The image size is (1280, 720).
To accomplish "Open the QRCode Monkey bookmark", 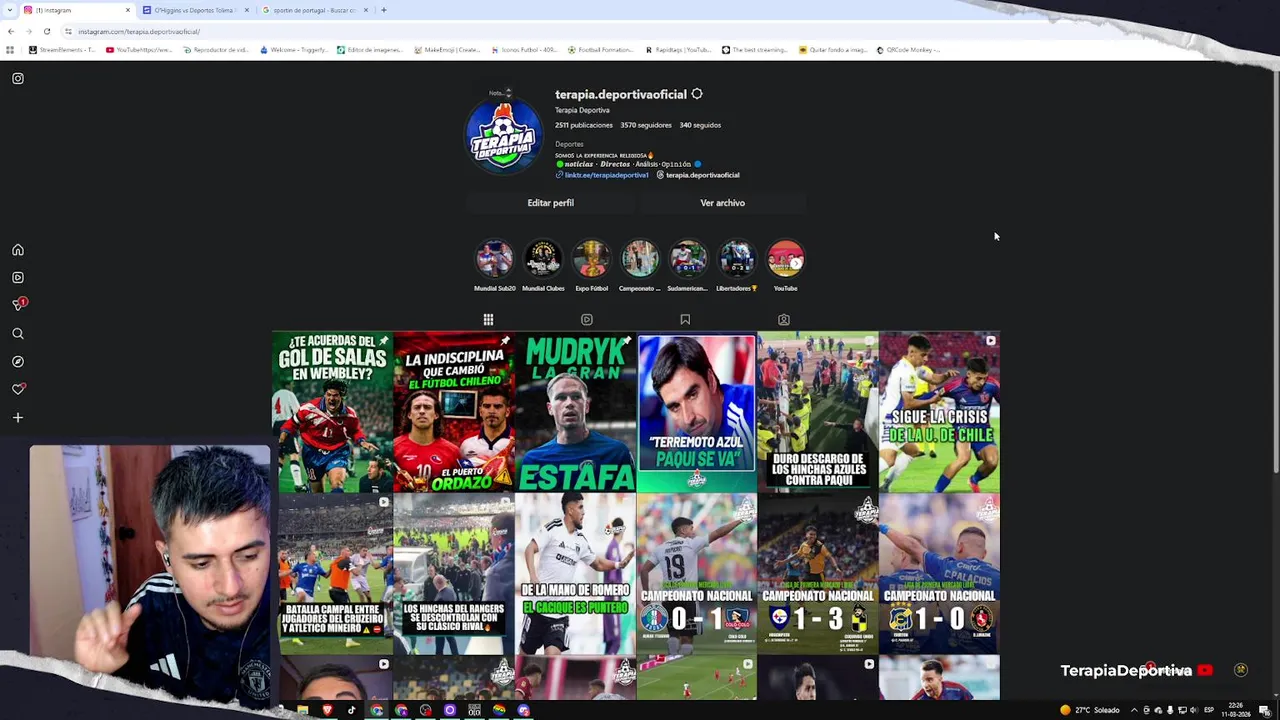I will point(908,50).
